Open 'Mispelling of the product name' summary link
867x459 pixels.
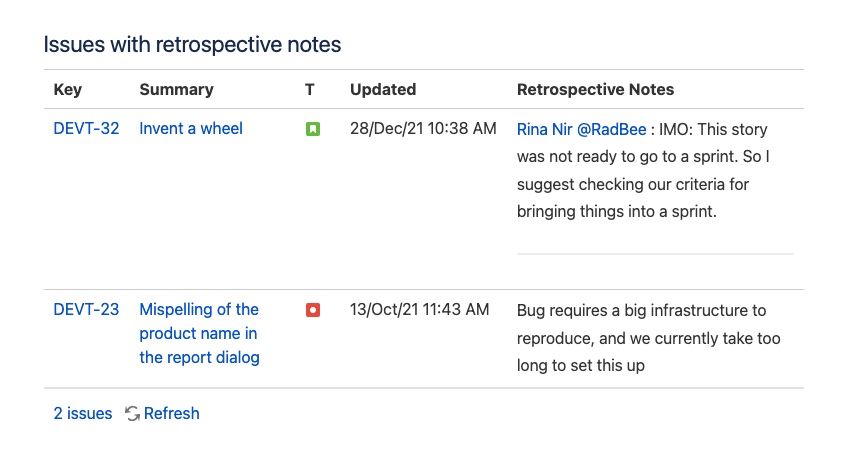(x=200, y=333)
